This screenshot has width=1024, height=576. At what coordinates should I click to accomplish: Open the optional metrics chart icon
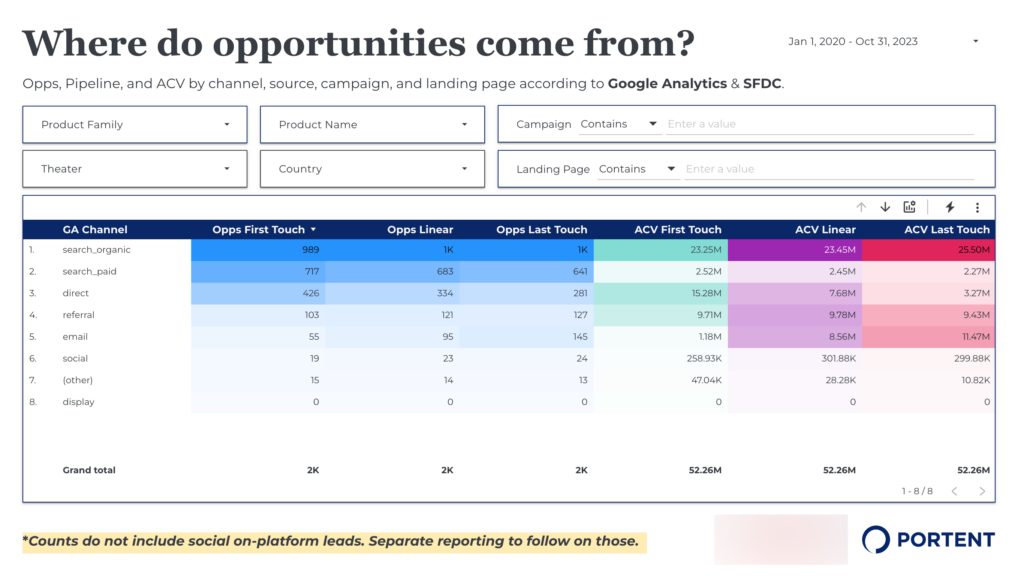(909, 207)
